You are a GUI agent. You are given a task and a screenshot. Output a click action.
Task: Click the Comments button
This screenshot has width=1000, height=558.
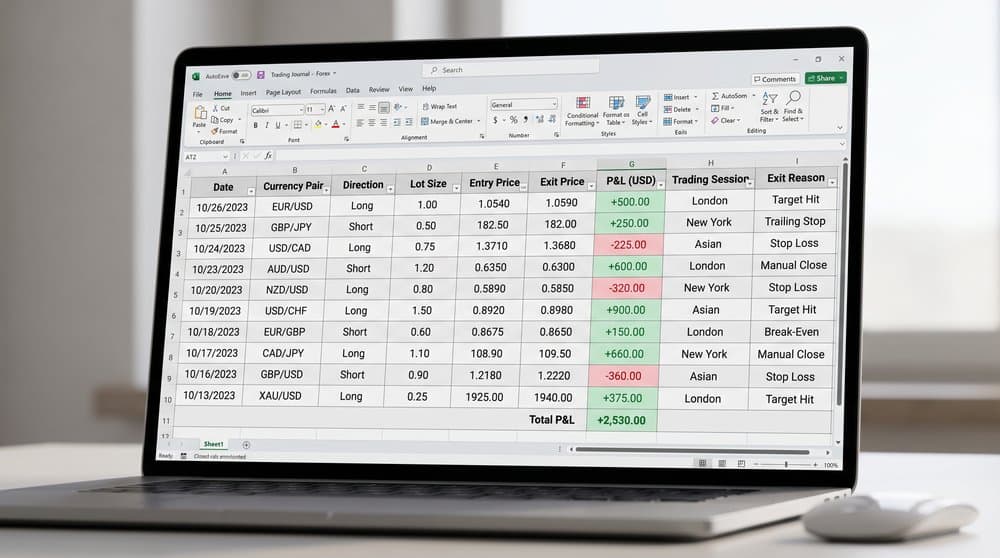point(775,79)
